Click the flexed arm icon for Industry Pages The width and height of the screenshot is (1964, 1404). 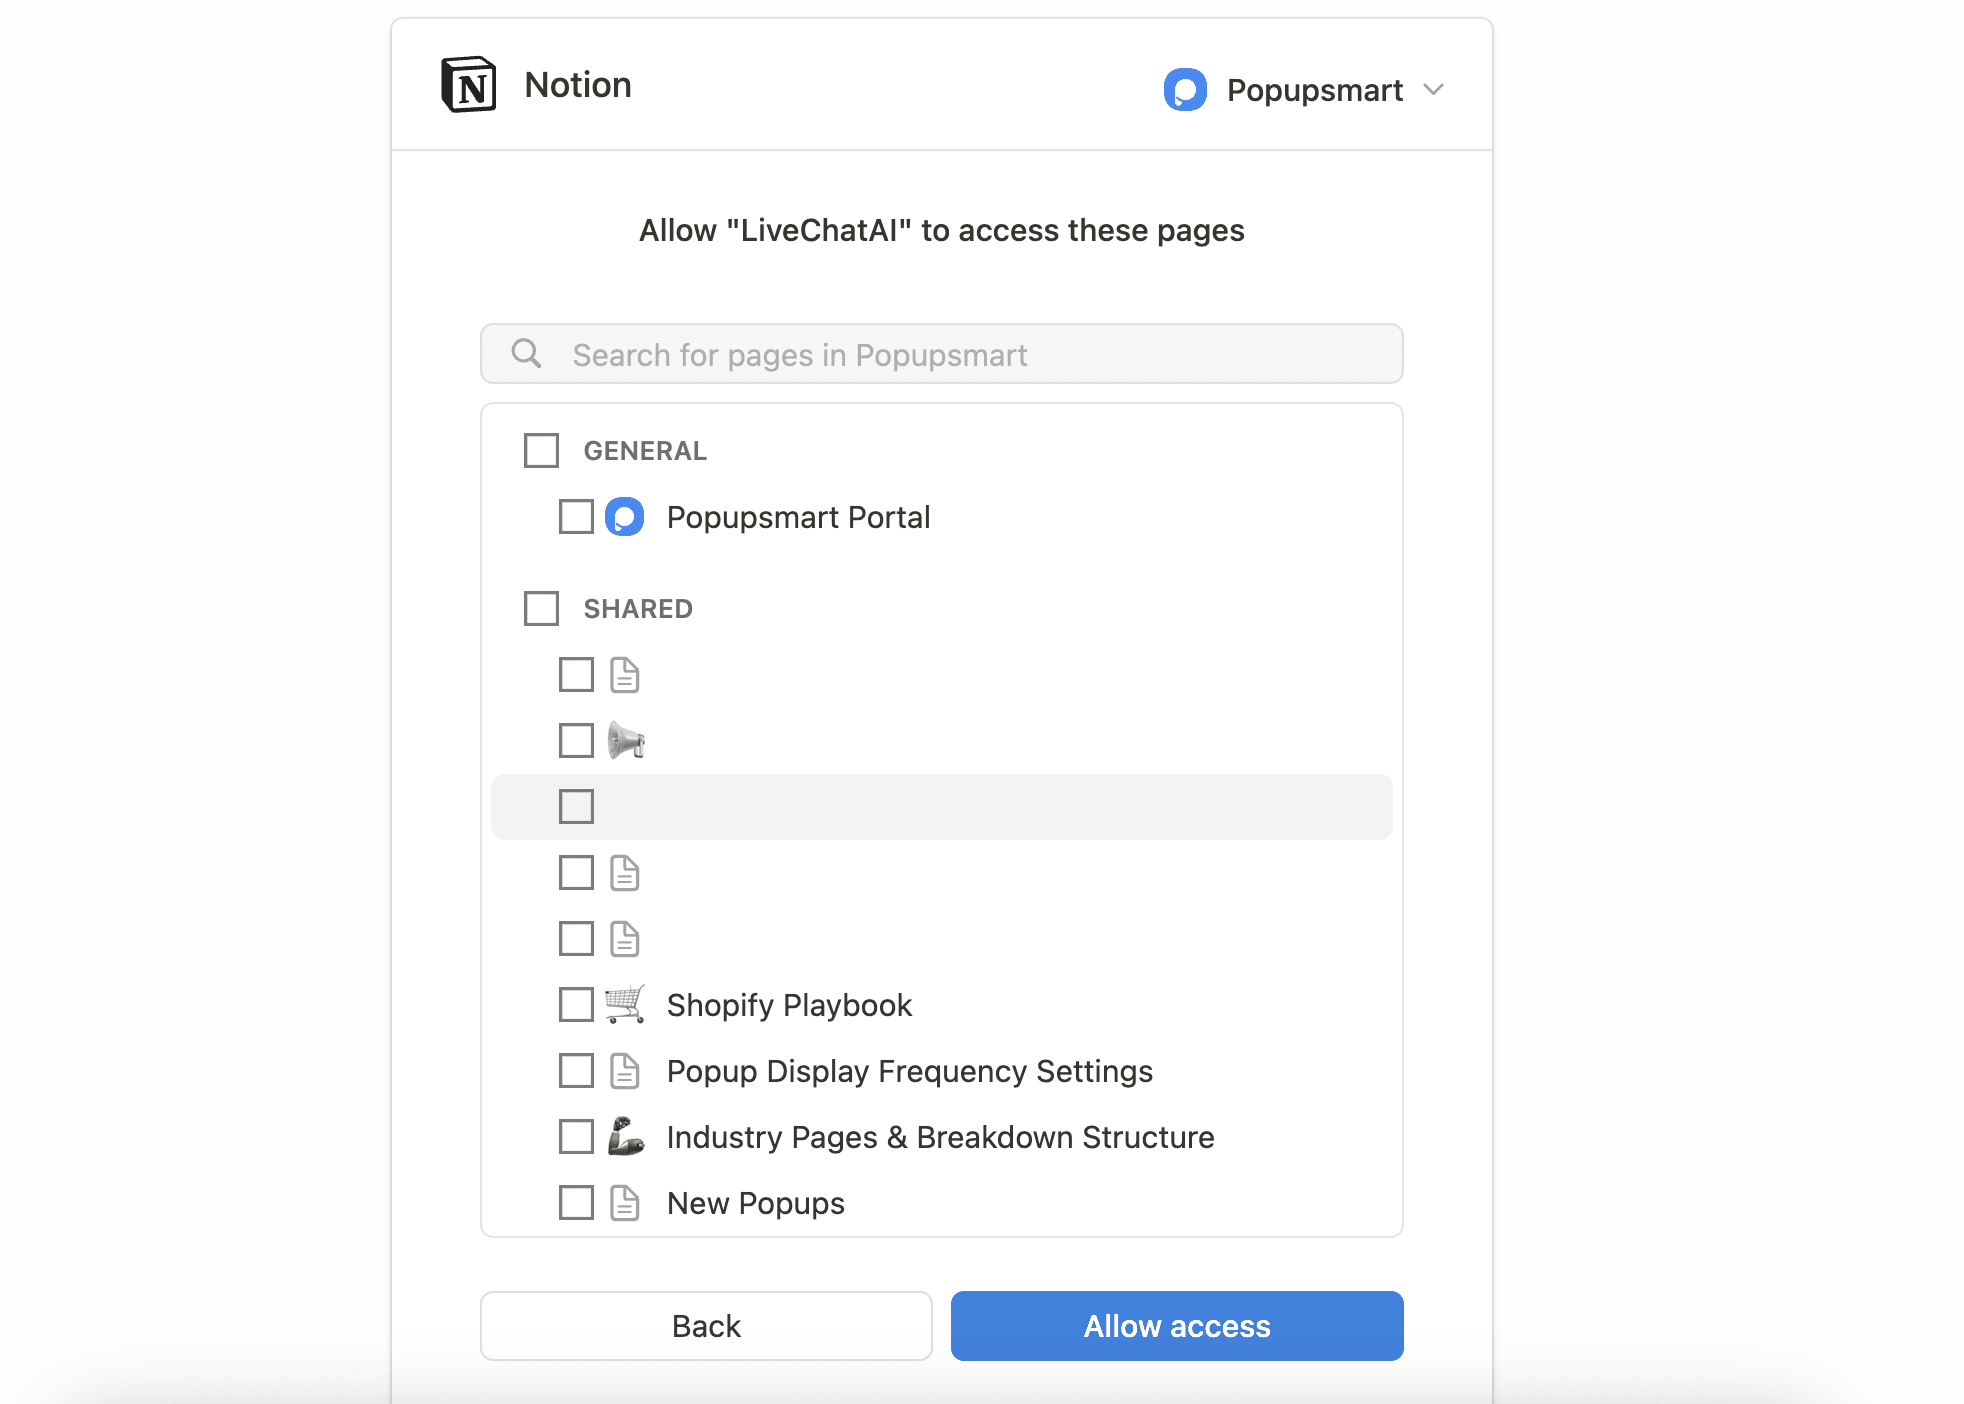pyautogui.click(x=624, y=1137)
